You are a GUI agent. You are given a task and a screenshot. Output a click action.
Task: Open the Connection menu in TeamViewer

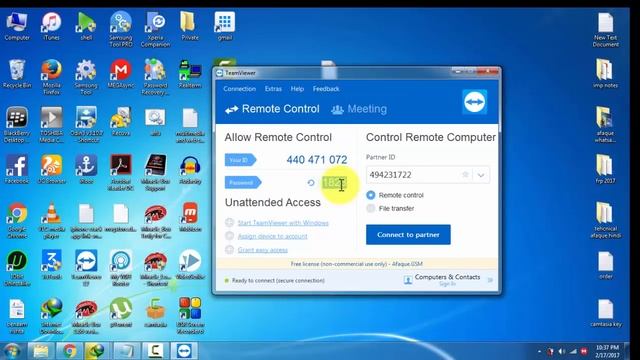point(239,89)
